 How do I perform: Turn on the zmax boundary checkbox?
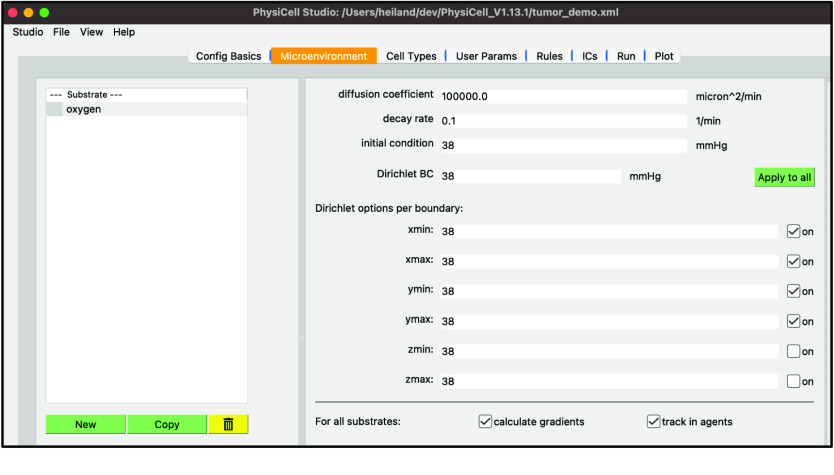tap(793, 382)
